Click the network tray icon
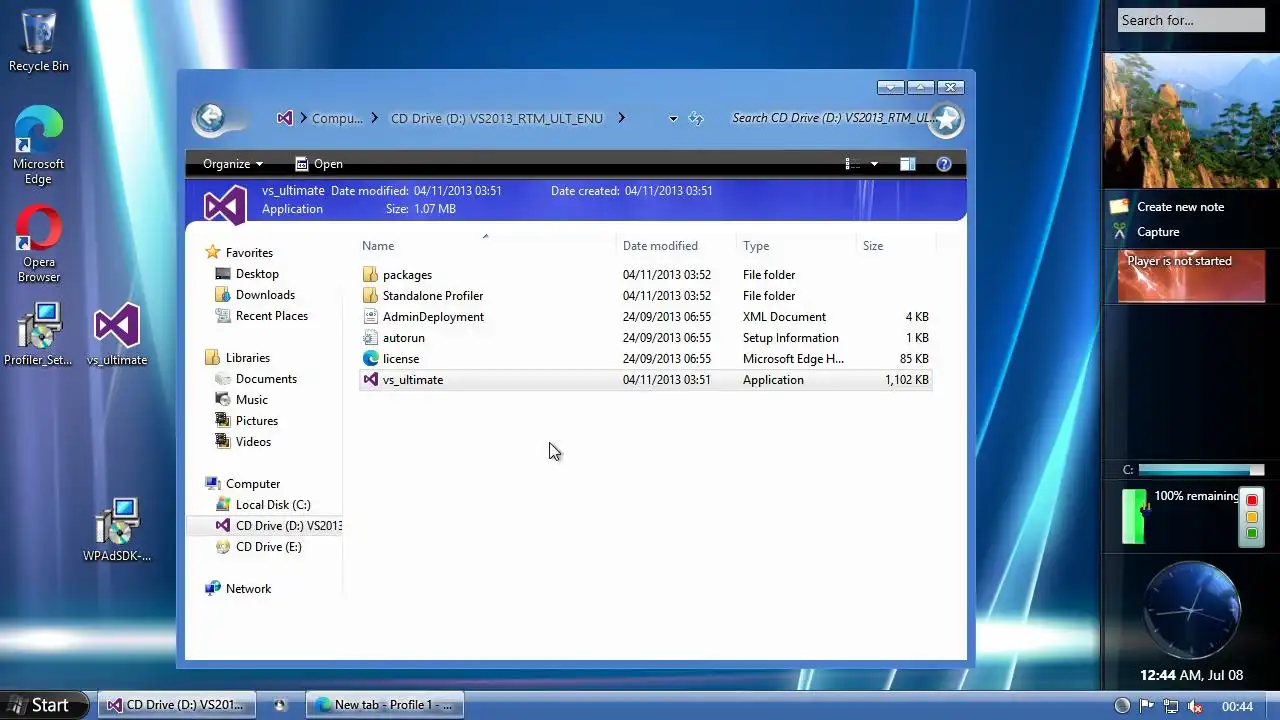The height and width of the screenshot is (720, 1280). click(1171, 706)
